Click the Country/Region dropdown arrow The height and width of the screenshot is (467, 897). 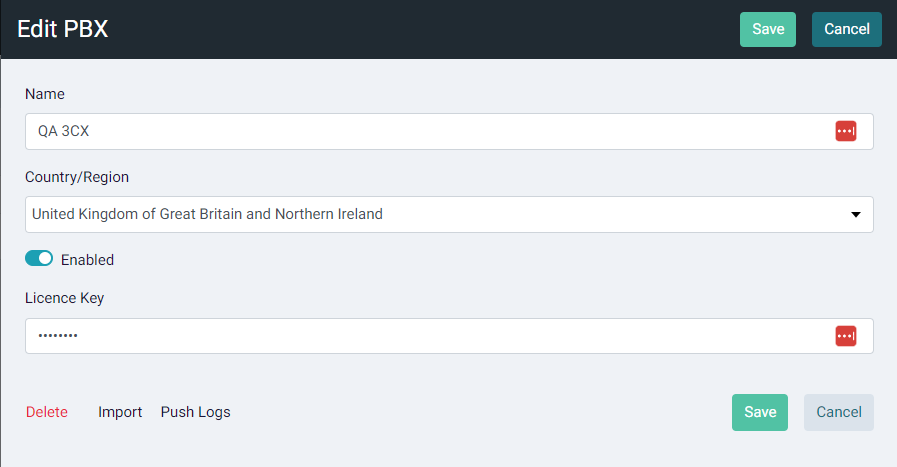[856, 214]
